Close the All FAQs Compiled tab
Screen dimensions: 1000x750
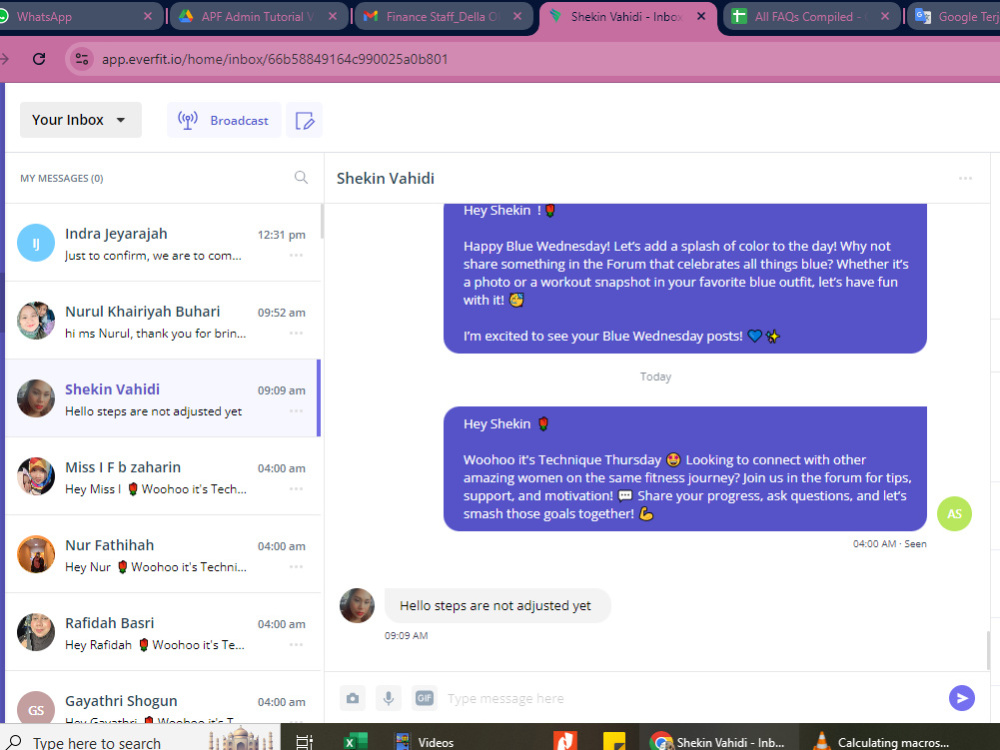885,17
